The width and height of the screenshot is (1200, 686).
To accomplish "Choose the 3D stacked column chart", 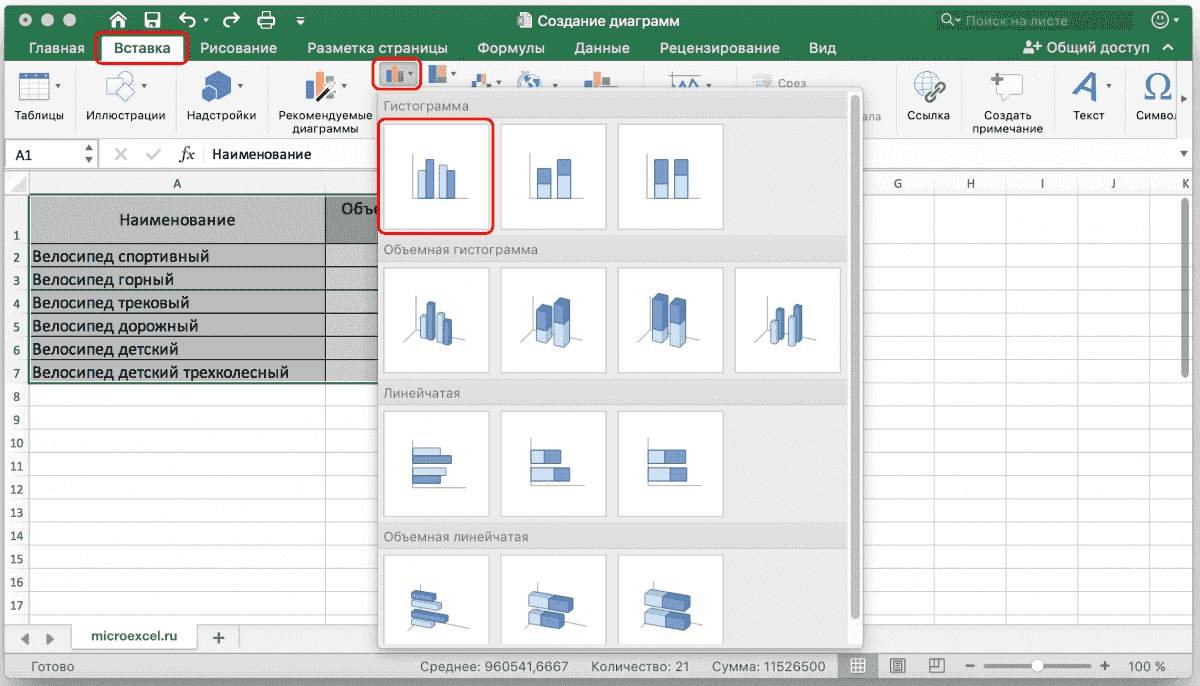I will (553, 320).
